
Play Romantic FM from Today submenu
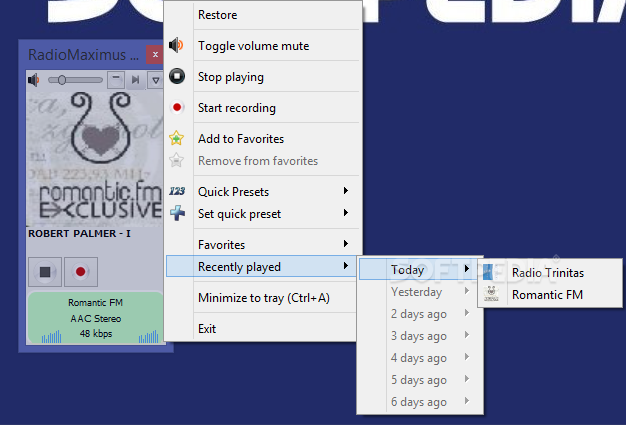coord(550,295)
